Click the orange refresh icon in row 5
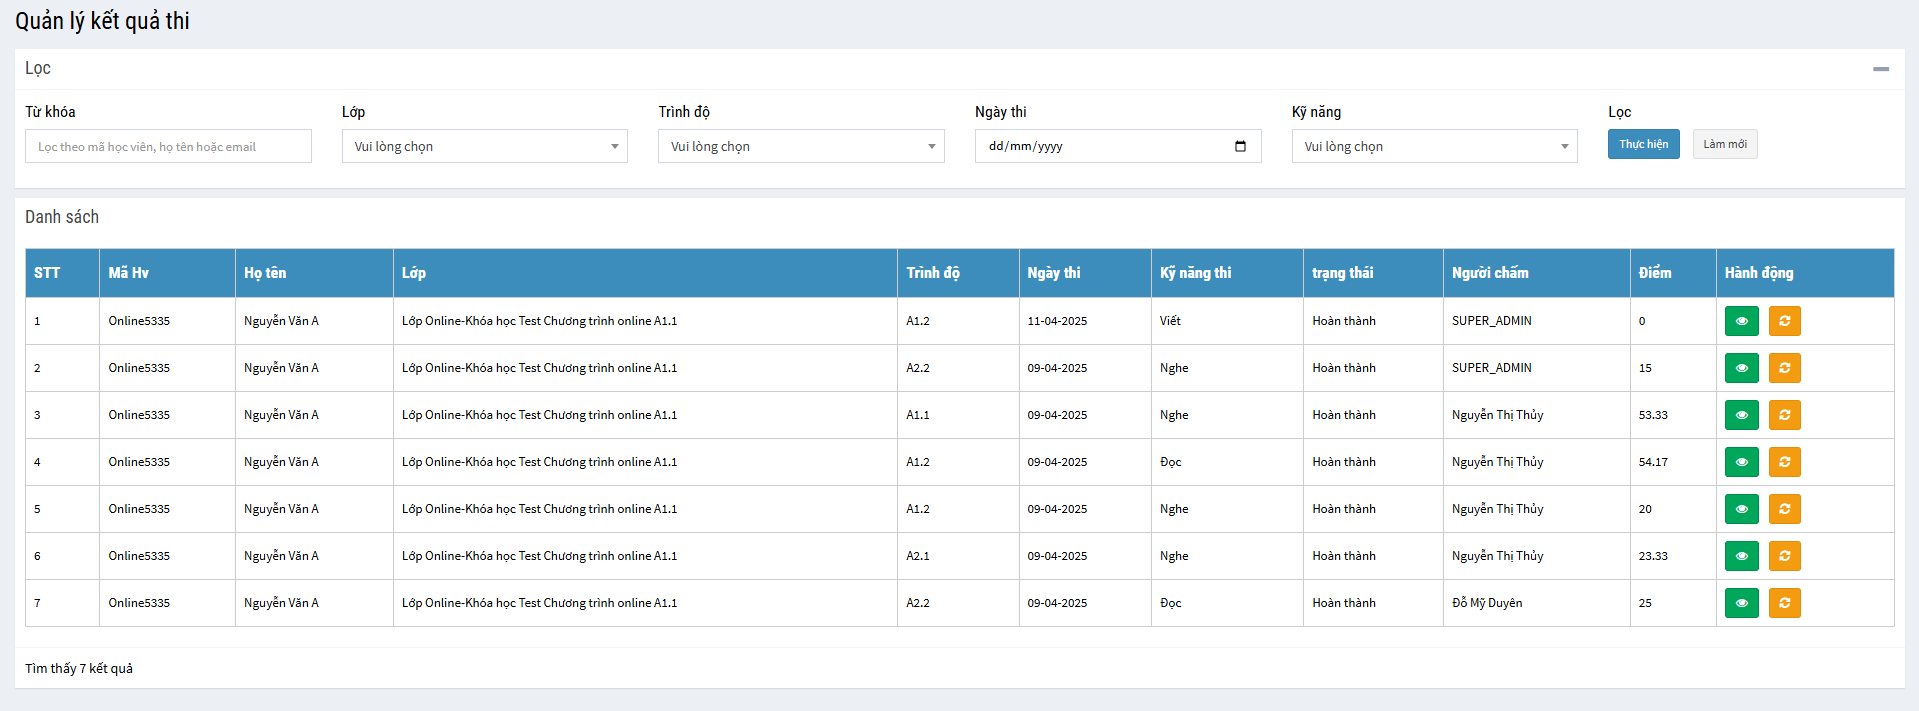Screen dimensions: 1919x711 [1784, 509]
